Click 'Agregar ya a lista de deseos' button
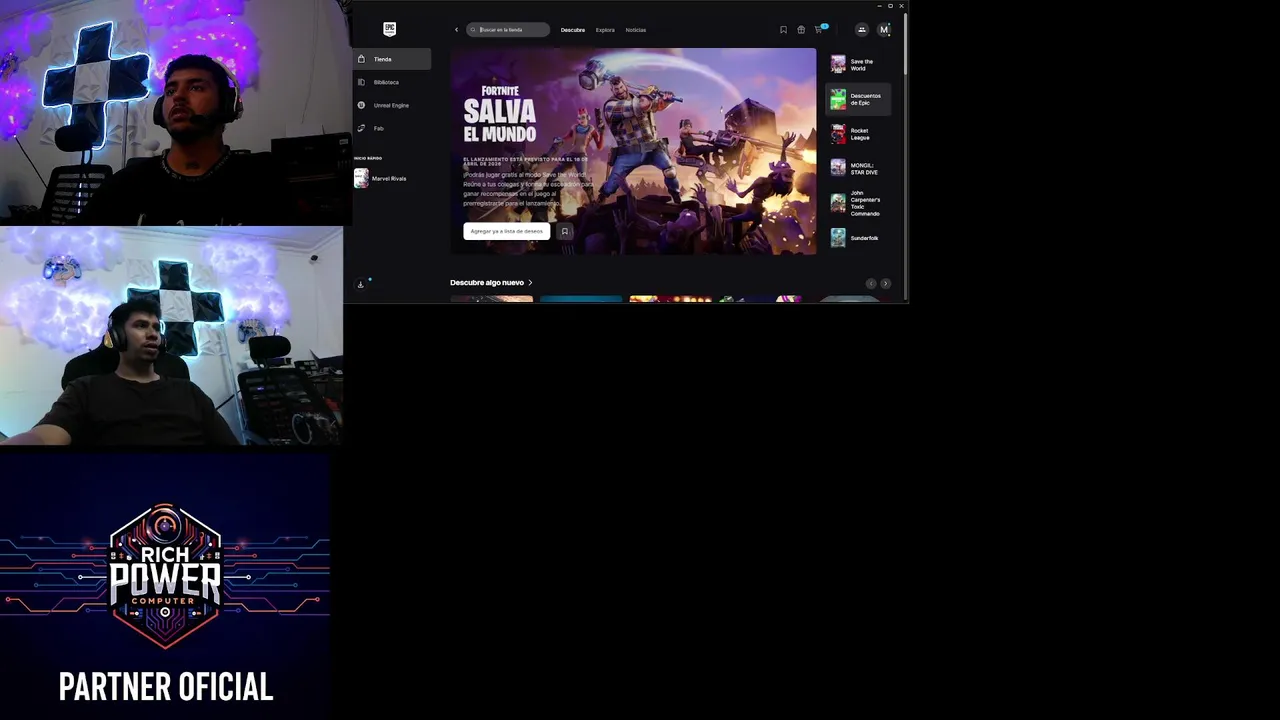 [x=506, y=231]
